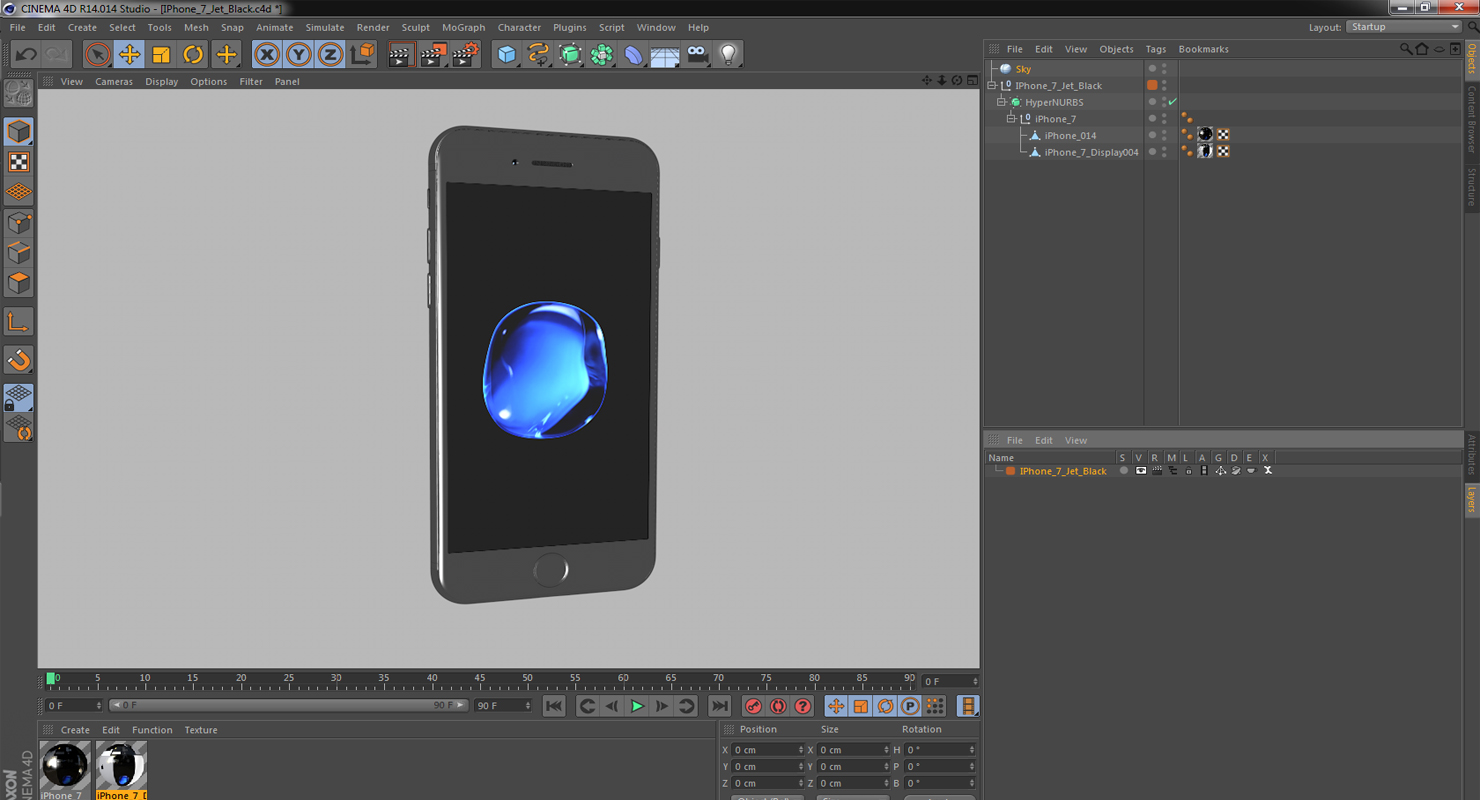
Task: Activate the Move tool in top toolbar
Action: (129, 54)
